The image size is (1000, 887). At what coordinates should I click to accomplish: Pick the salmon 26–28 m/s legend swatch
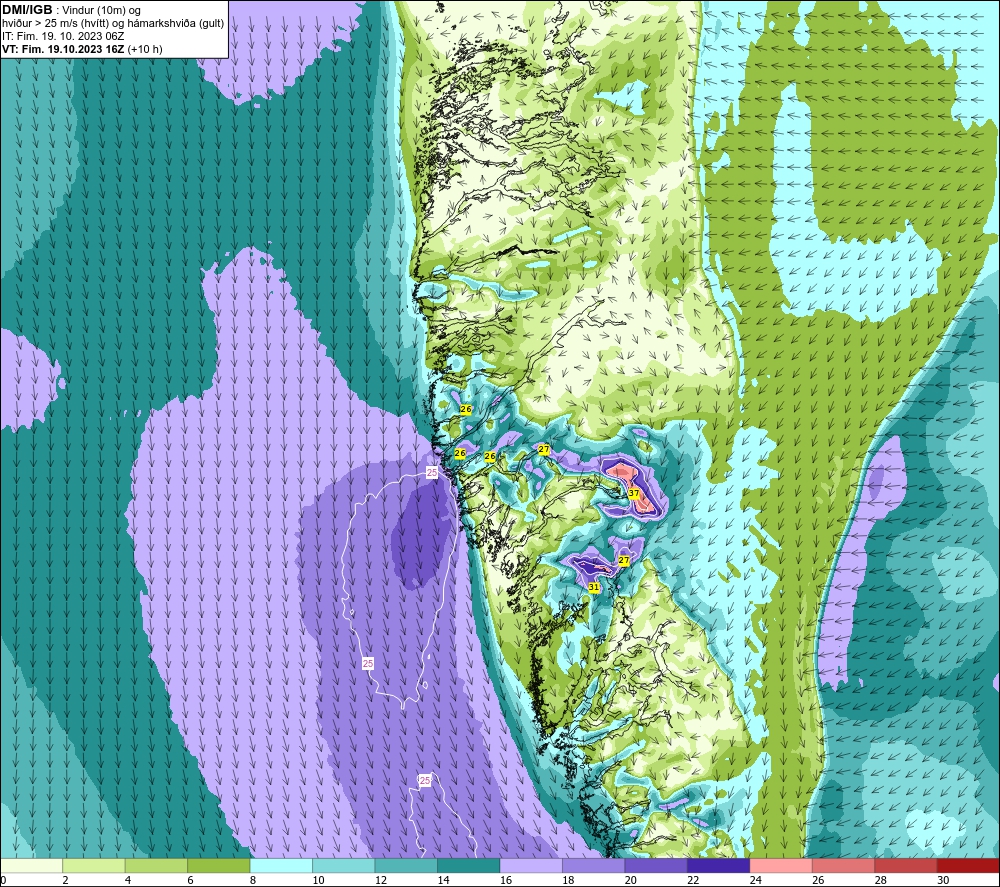(844, 865)
